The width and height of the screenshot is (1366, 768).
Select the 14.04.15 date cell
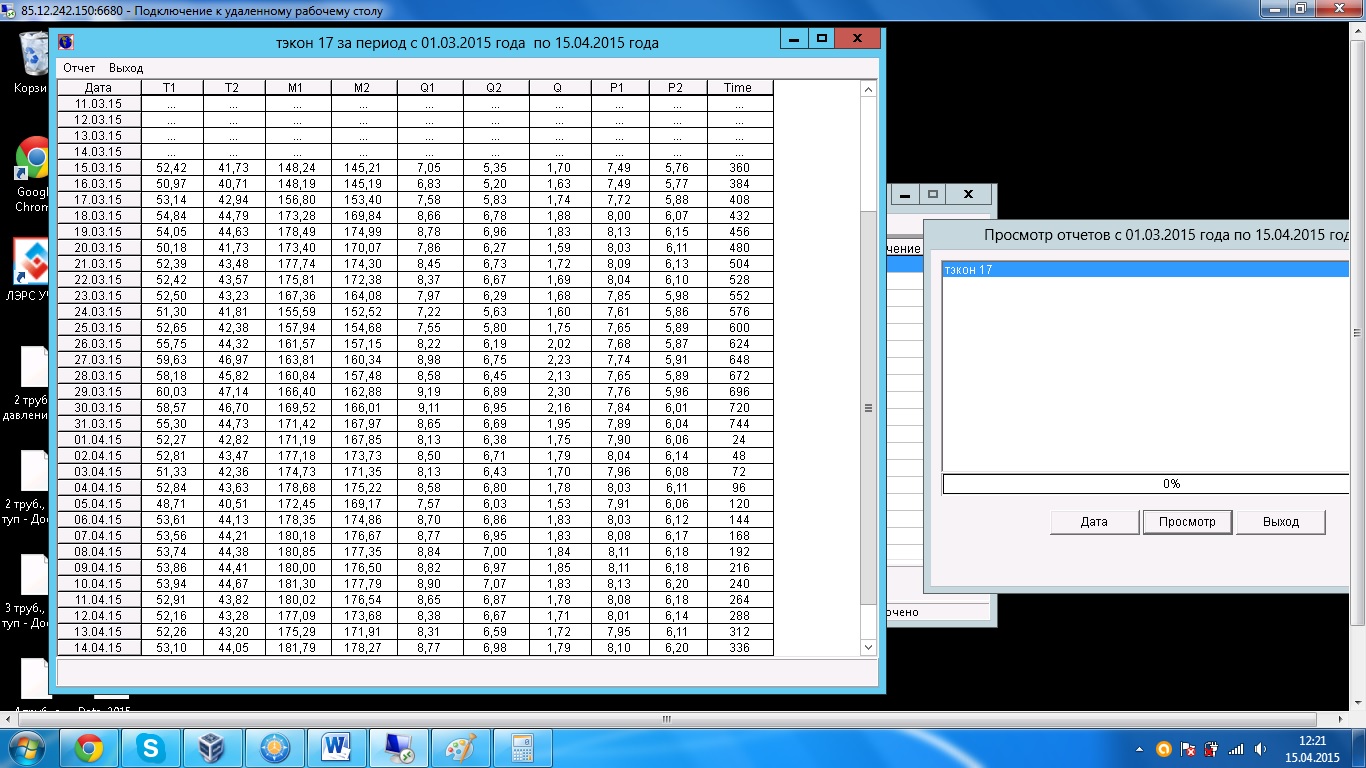coord(98,648)
